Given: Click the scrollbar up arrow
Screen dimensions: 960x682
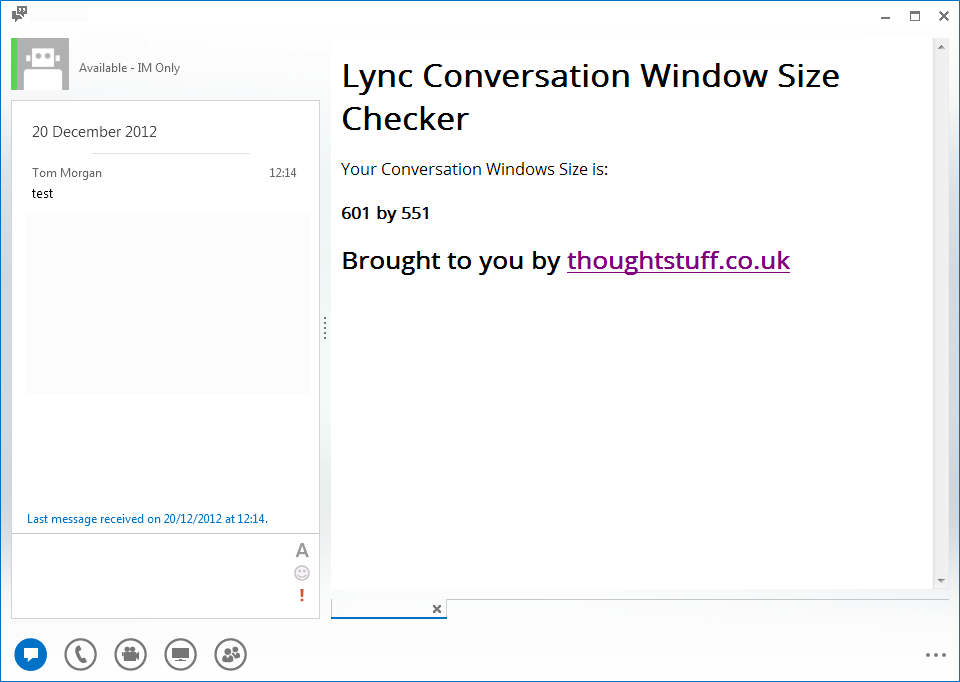Looking at the screenshot, I should coord(941,47).
